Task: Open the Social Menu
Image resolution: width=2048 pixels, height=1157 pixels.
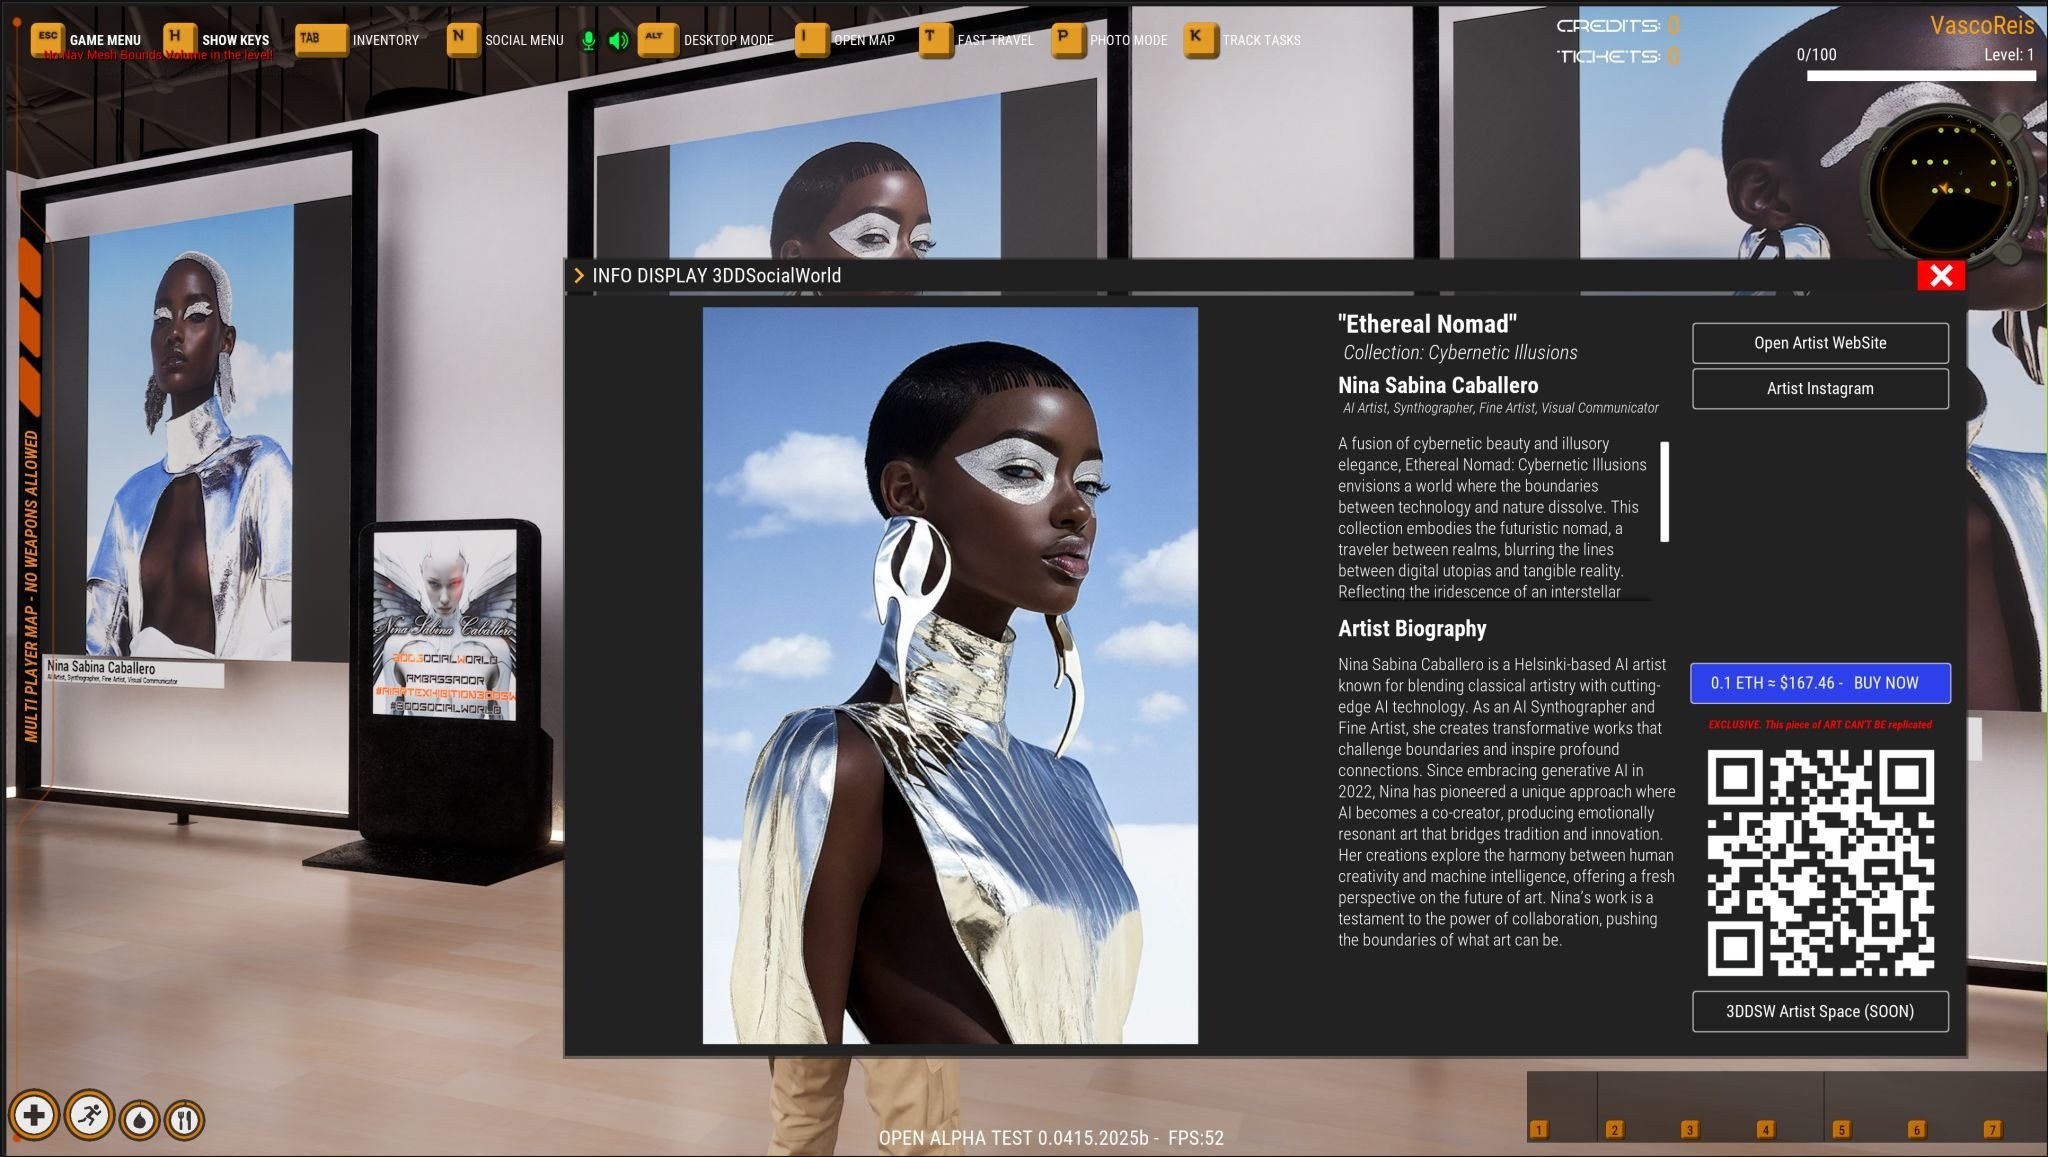Action: pyautogui.click(x=524, y=40)
